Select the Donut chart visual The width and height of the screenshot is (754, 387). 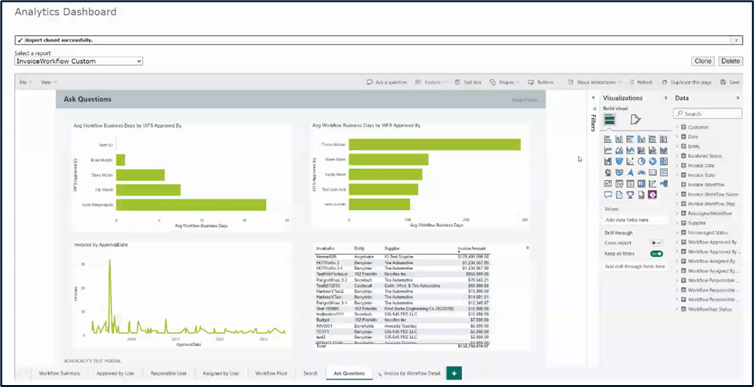653,161
